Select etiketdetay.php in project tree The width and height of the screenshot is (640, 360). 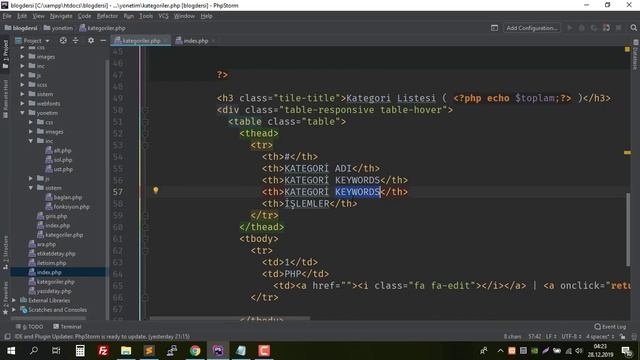[x=52, y=253]
